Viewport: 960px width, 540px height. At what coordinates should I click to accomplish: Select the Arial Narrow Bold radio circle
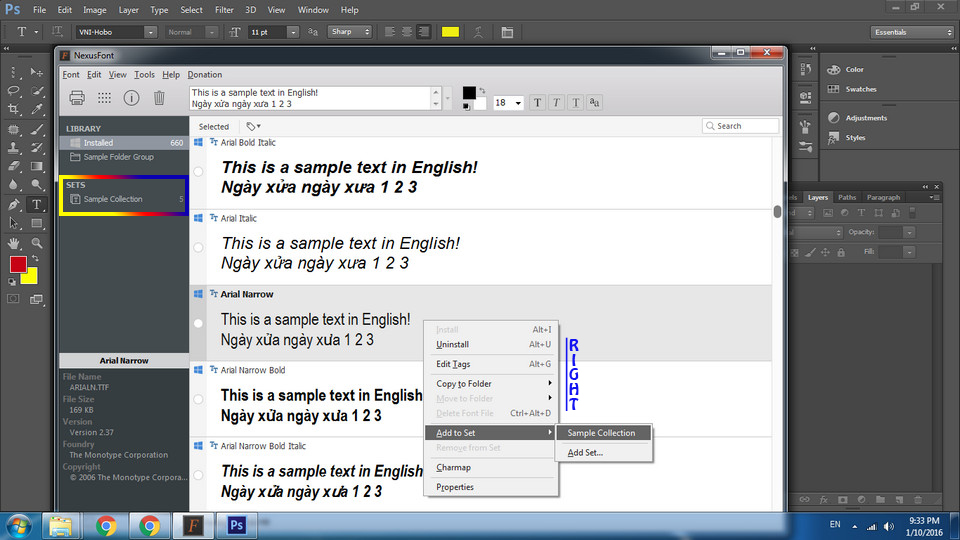coord(198,399)
